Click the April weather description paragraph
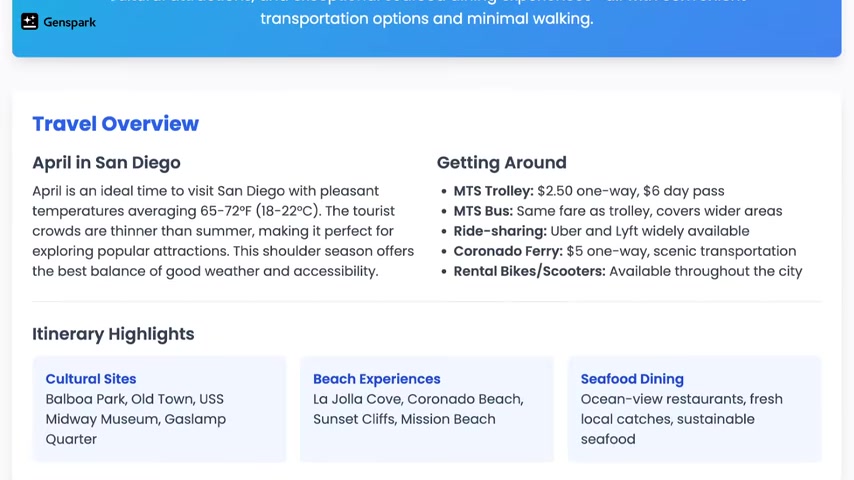854x480 pixels. tap(222, 231)
